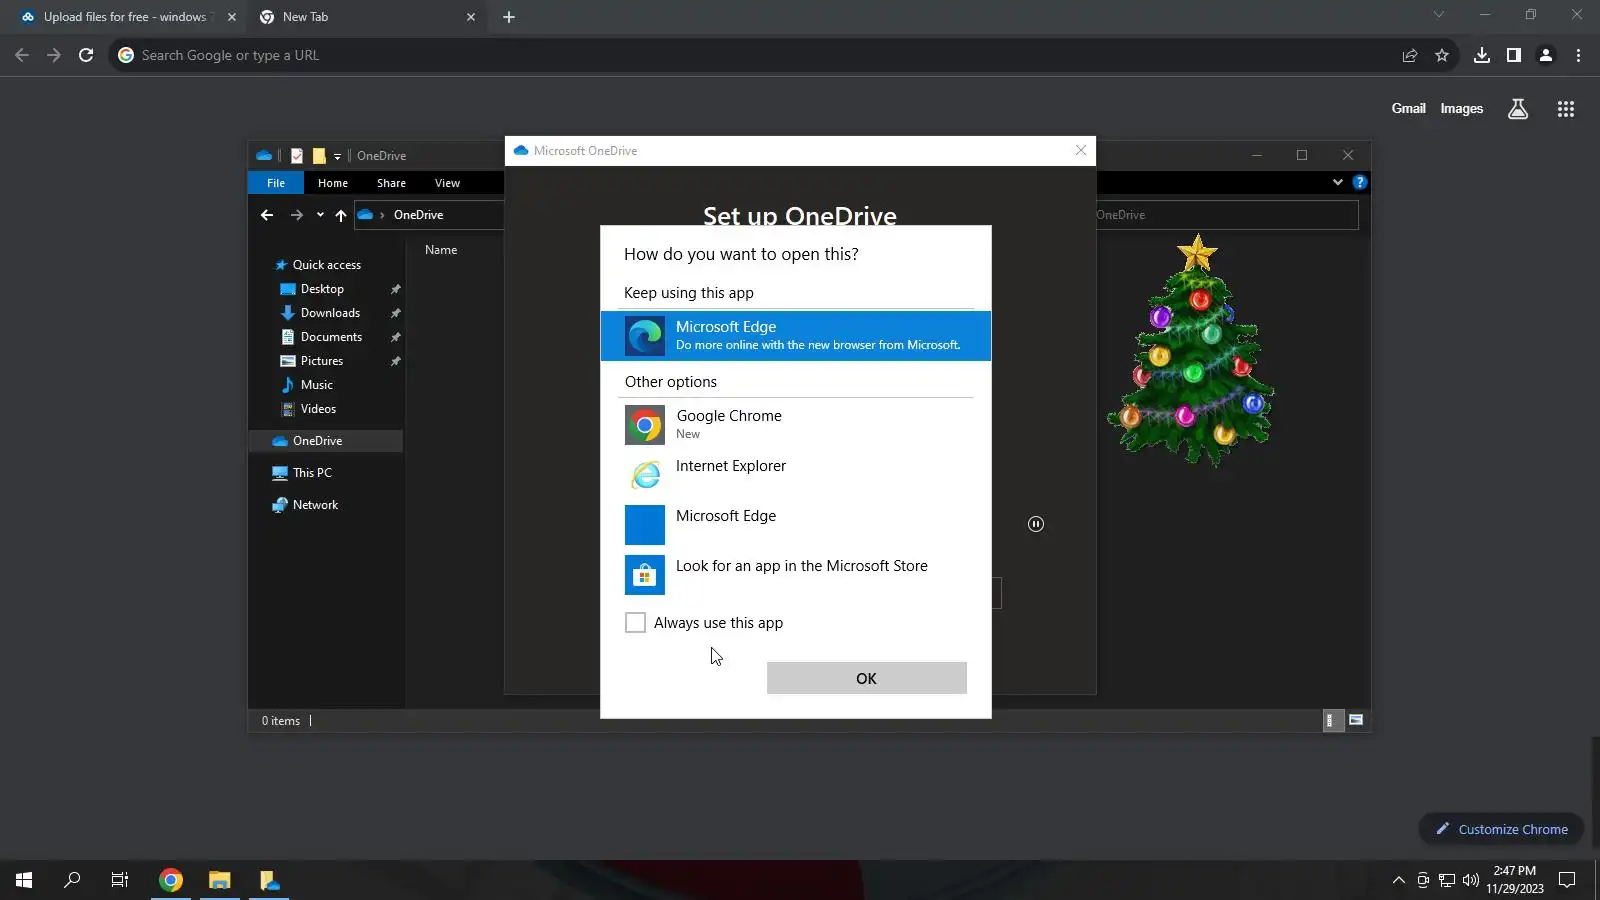The image size is (1600, 900).
Task: Open Music in the navigation pane
Action: [317, 385]
